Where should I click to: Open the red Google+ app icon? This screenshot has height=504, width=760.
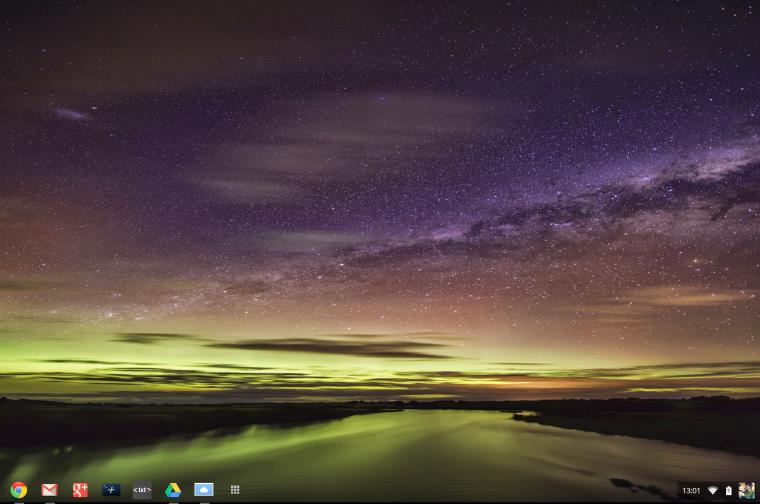80,490
